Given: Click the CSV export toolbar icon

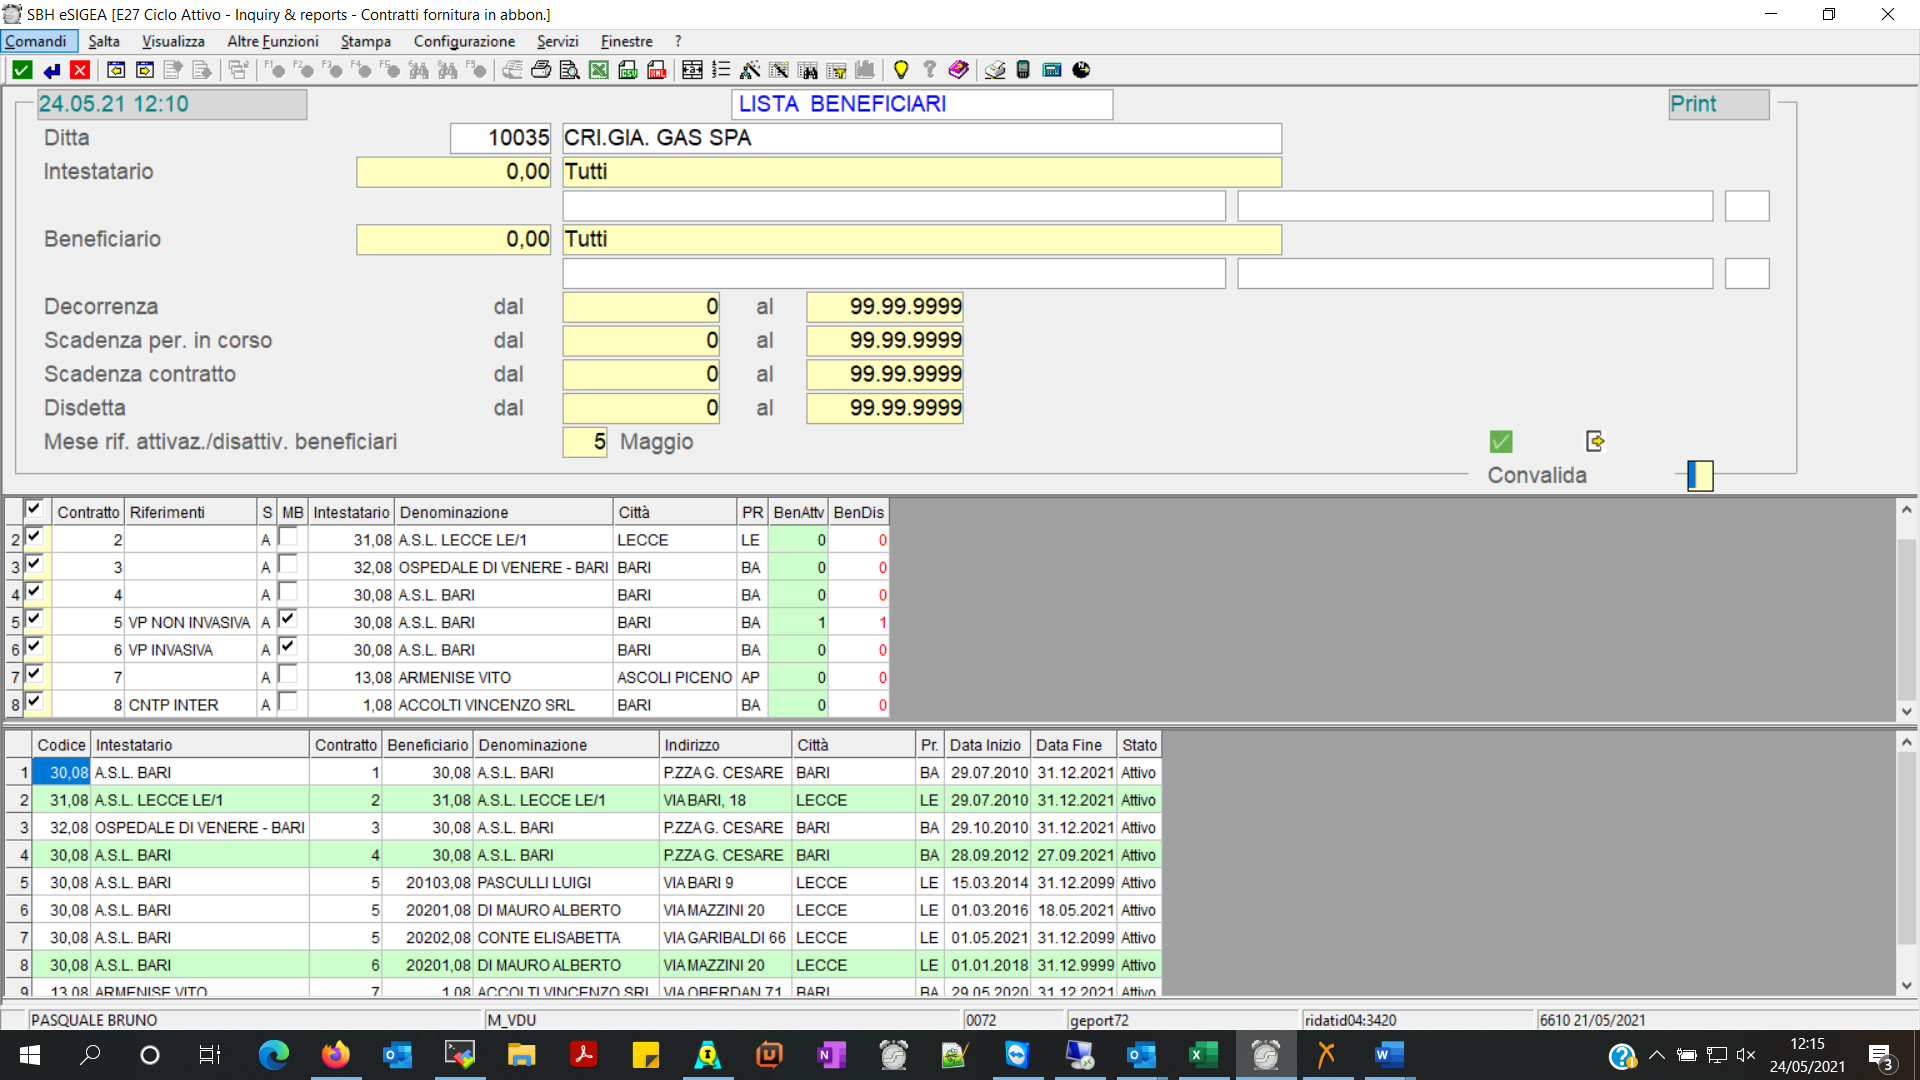Looking at the screenshot, I should (x=627, y=70).
